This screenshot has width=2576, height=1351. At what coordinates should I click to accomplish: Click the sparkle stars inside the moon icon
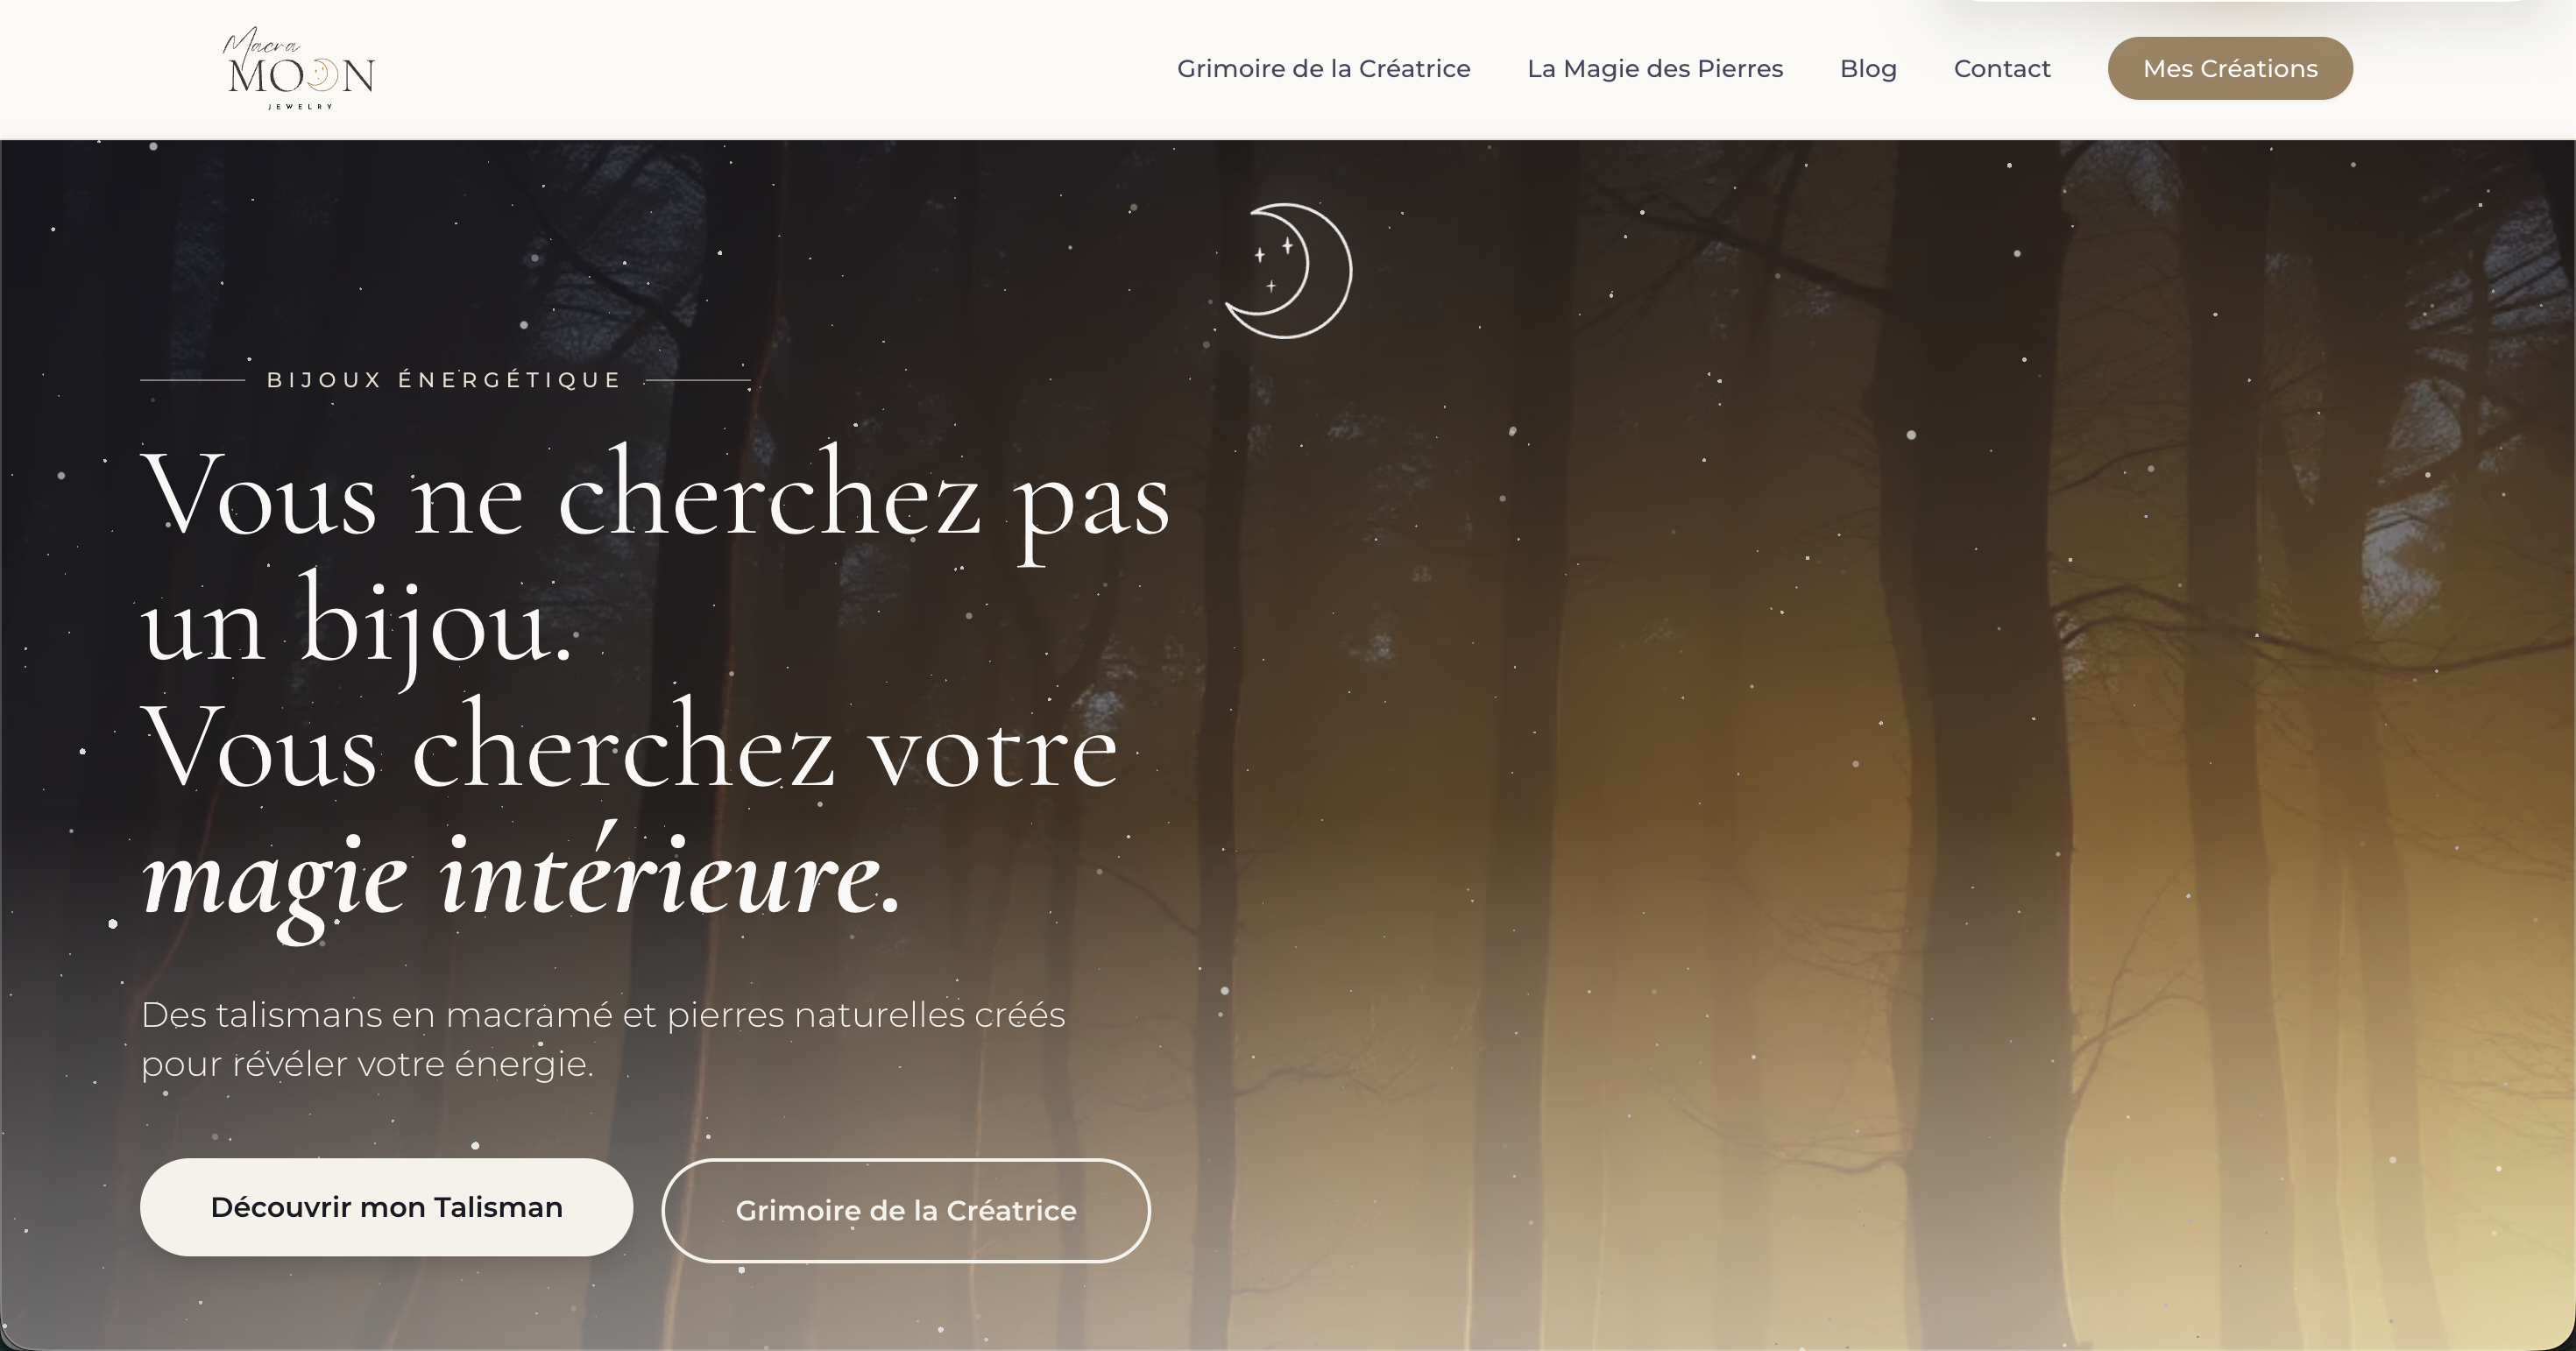[1273, 264]
